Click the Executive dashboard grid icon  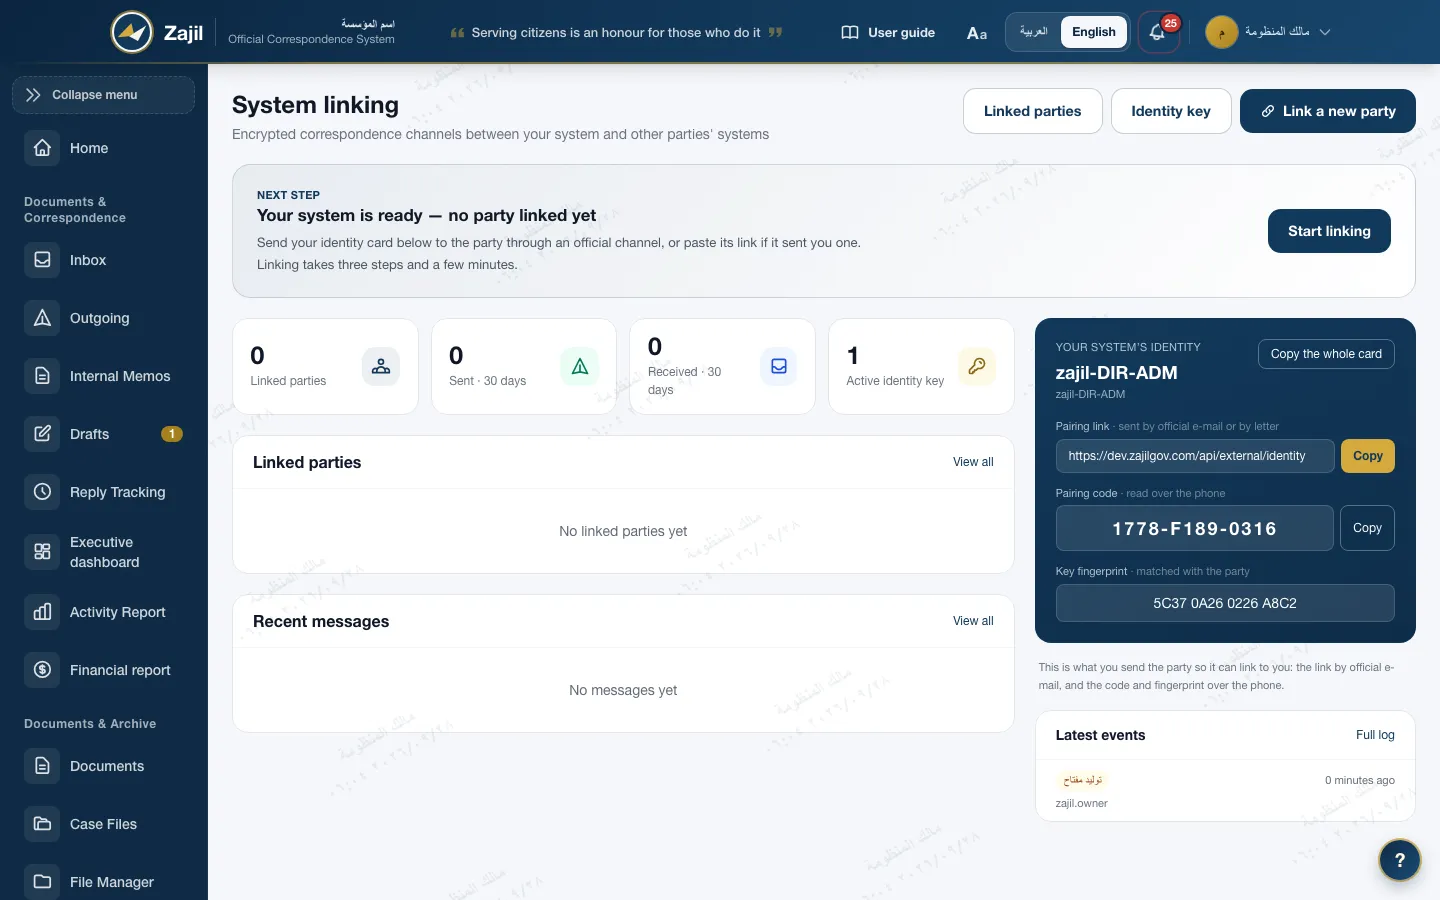point(42,552)
